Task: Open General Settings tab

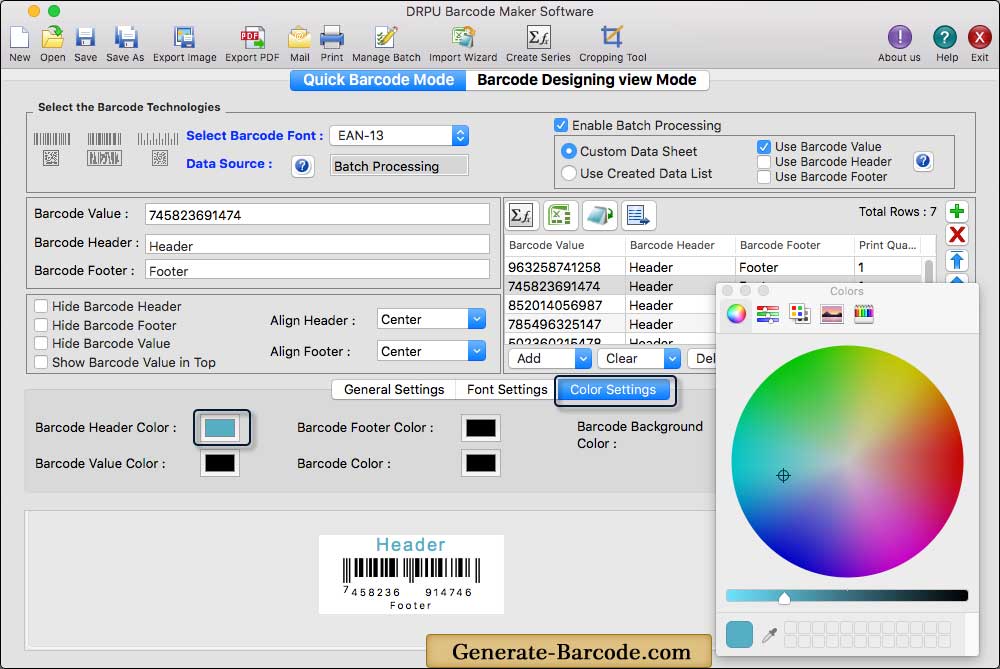Action: (x=394, y=390)
